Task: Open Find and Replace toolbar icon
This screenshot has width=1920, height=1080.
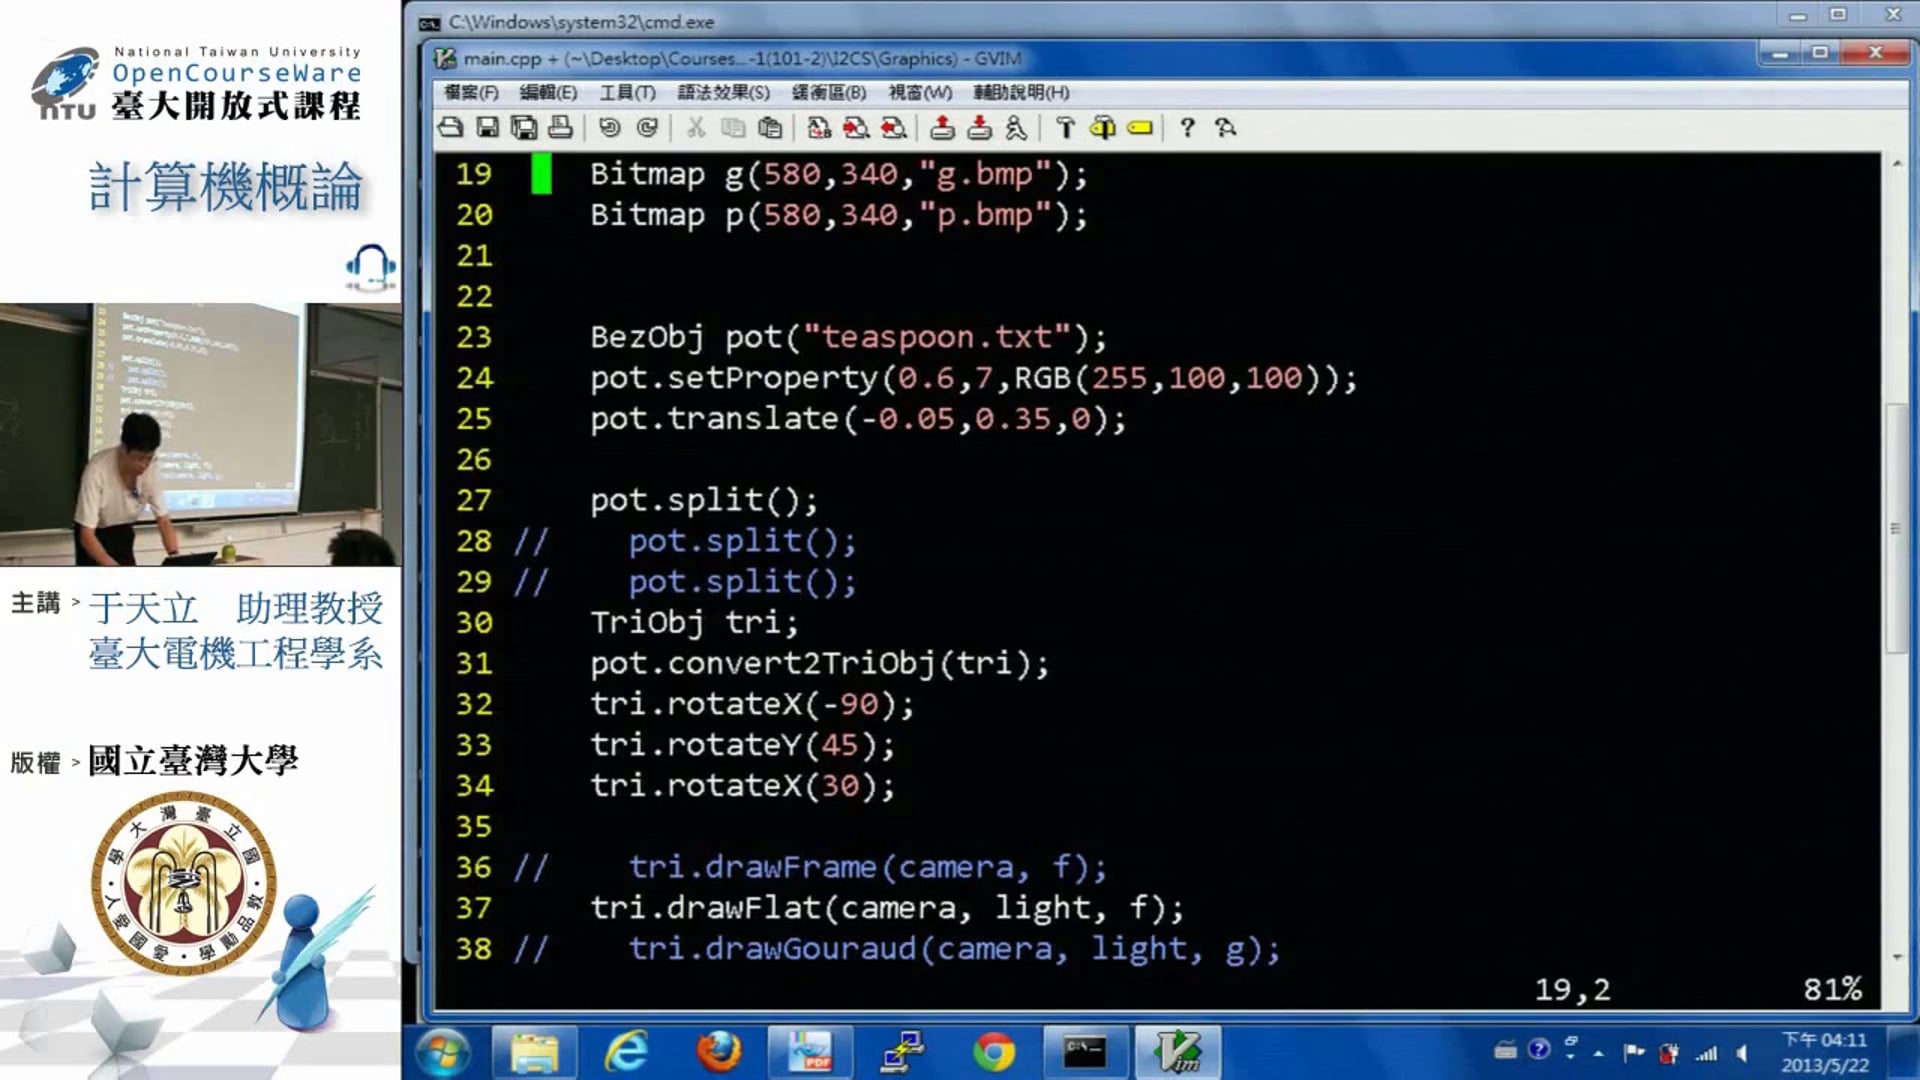Action: click(x=819, y=127)
